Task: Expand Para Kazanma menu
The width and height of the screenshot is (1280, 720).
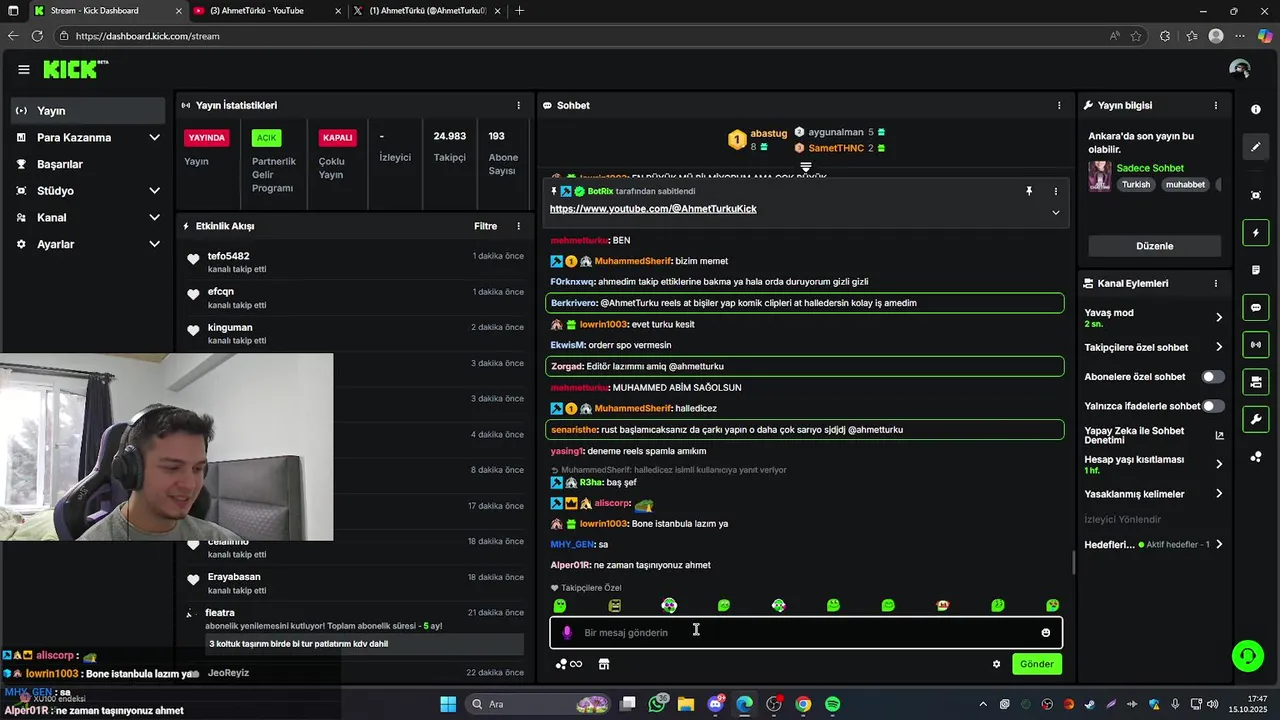Action: pyautogui.click(x=154, y=137)
